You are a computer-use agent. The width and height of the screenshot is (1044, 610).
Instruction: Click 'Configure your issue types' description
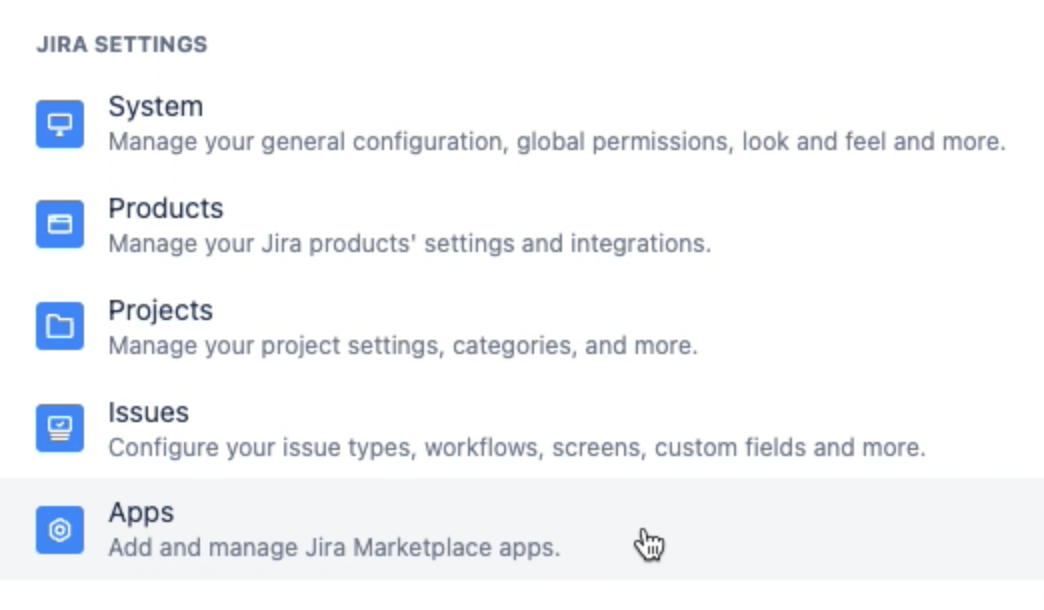(x=517, y=448)
